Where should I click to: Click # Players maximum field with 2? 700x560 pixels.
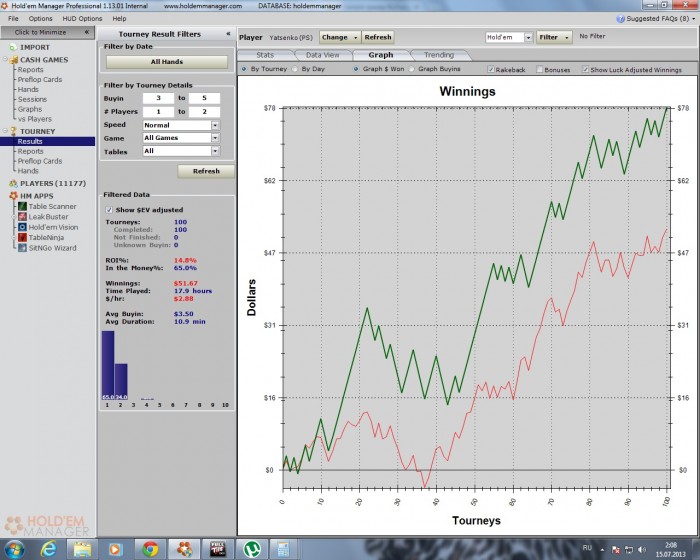(x=204, y=111)
